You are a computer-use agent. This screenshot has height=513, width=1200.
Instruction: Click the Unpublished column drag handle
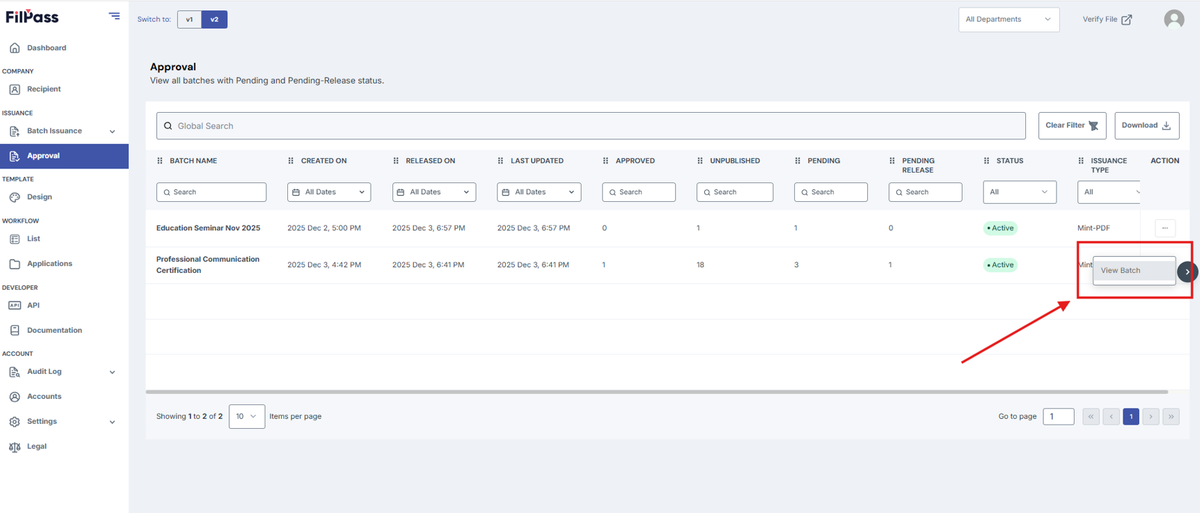700,161
